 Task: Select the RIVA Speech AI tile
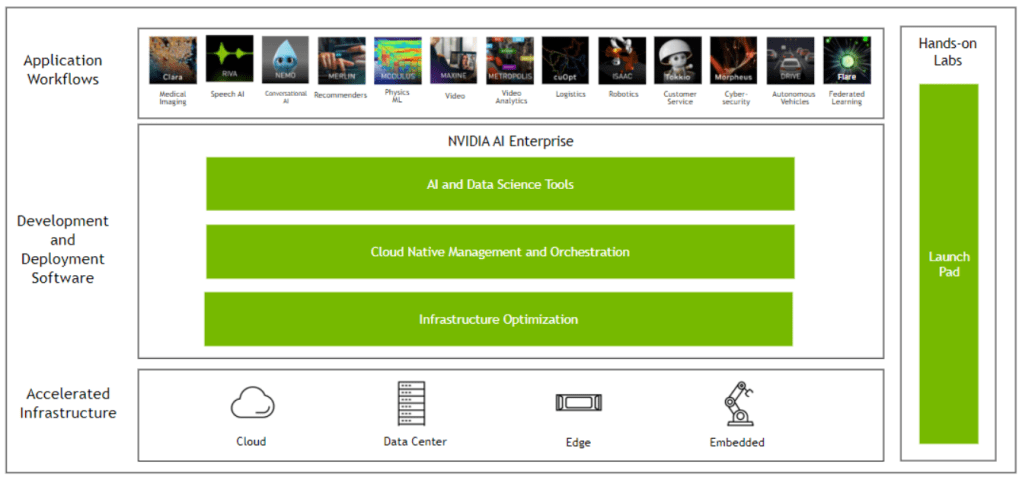pos(229,60)
